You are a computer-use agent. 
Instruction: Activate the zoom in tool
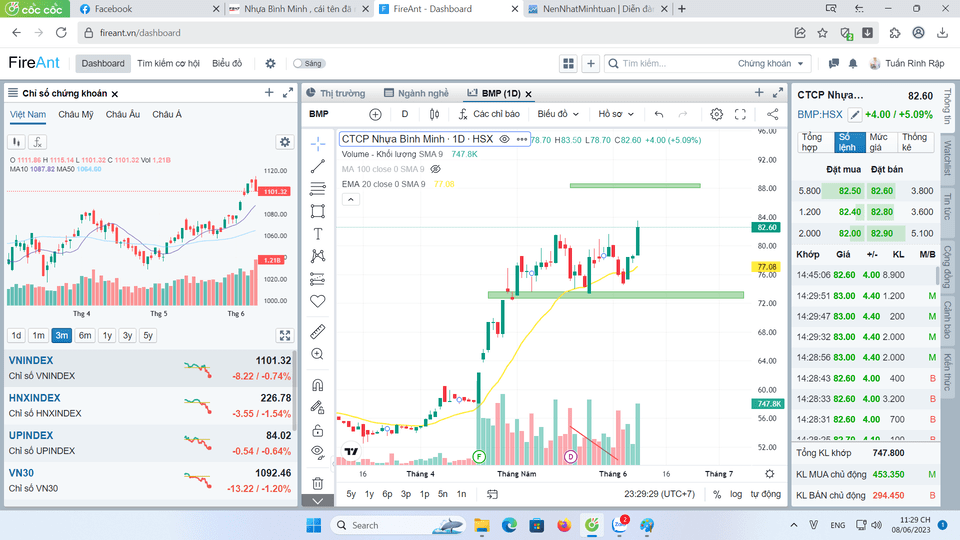coord(318,354)
